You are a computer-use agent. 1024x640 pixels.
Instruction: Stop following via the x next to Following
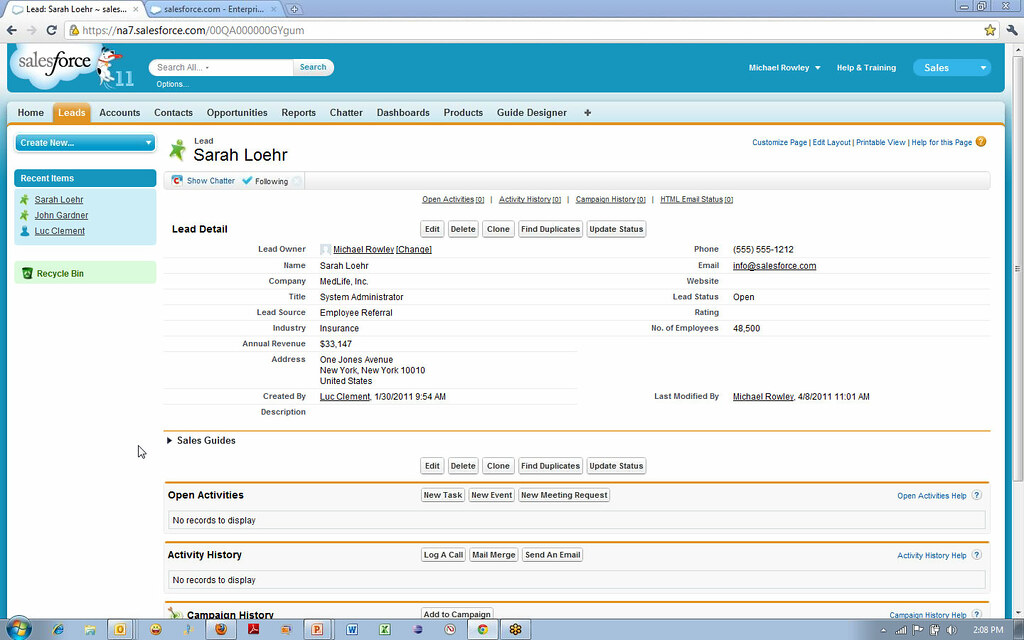point(297,182)
